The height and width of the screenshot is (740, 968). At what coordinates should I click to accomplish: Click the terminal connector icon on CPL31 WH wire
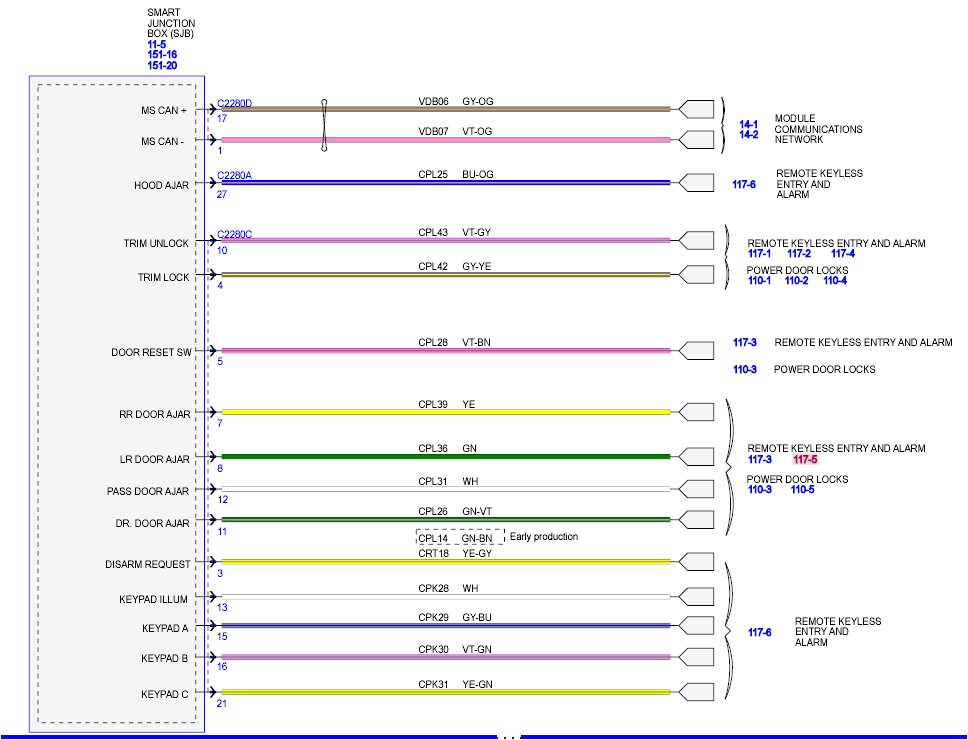(x=695, y=489)
